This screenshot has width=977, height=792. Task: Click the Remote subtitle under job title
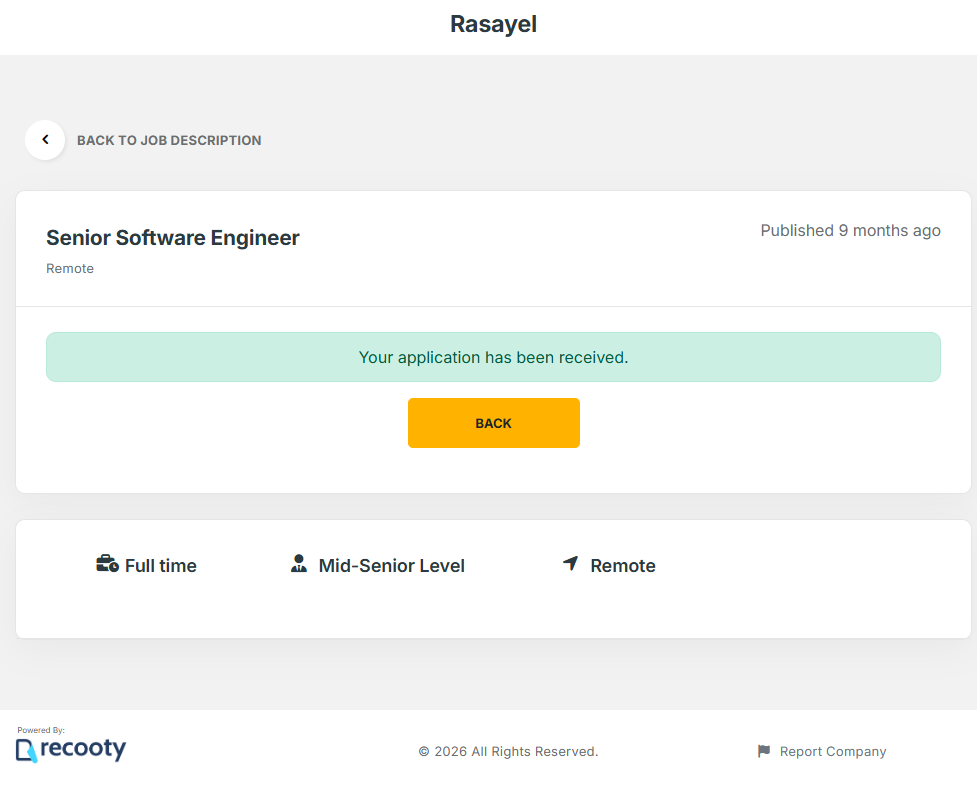tap(70, 269)
